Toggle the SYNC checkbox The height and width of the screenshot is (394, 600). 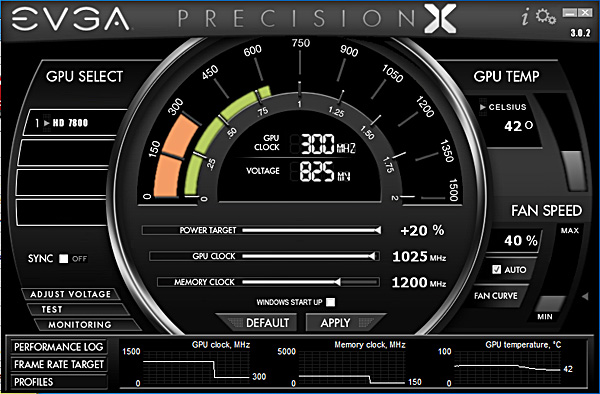pos(64,259)
